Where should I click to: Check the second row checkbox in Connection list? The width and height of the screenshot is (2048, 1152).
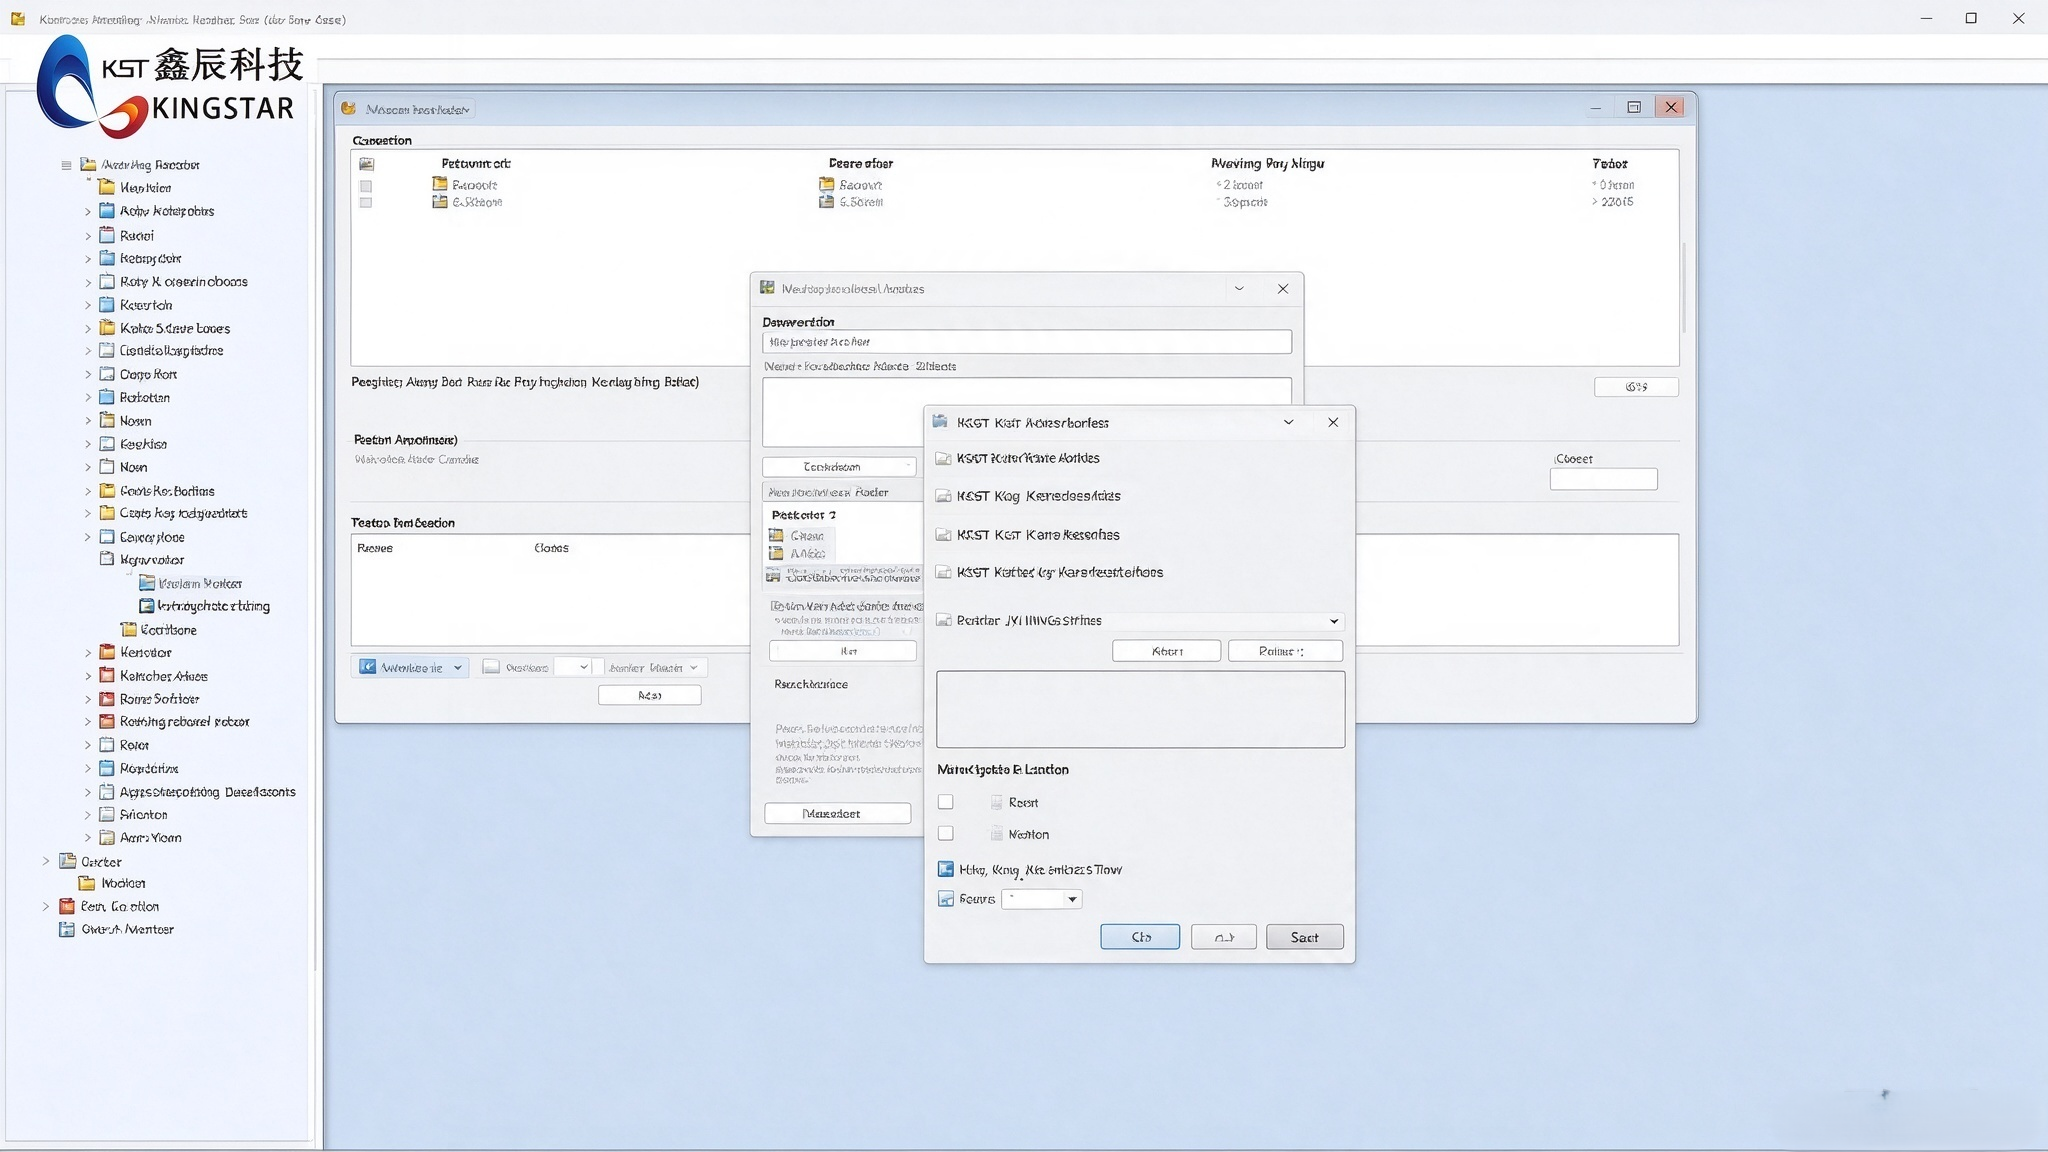click(366, 202)
